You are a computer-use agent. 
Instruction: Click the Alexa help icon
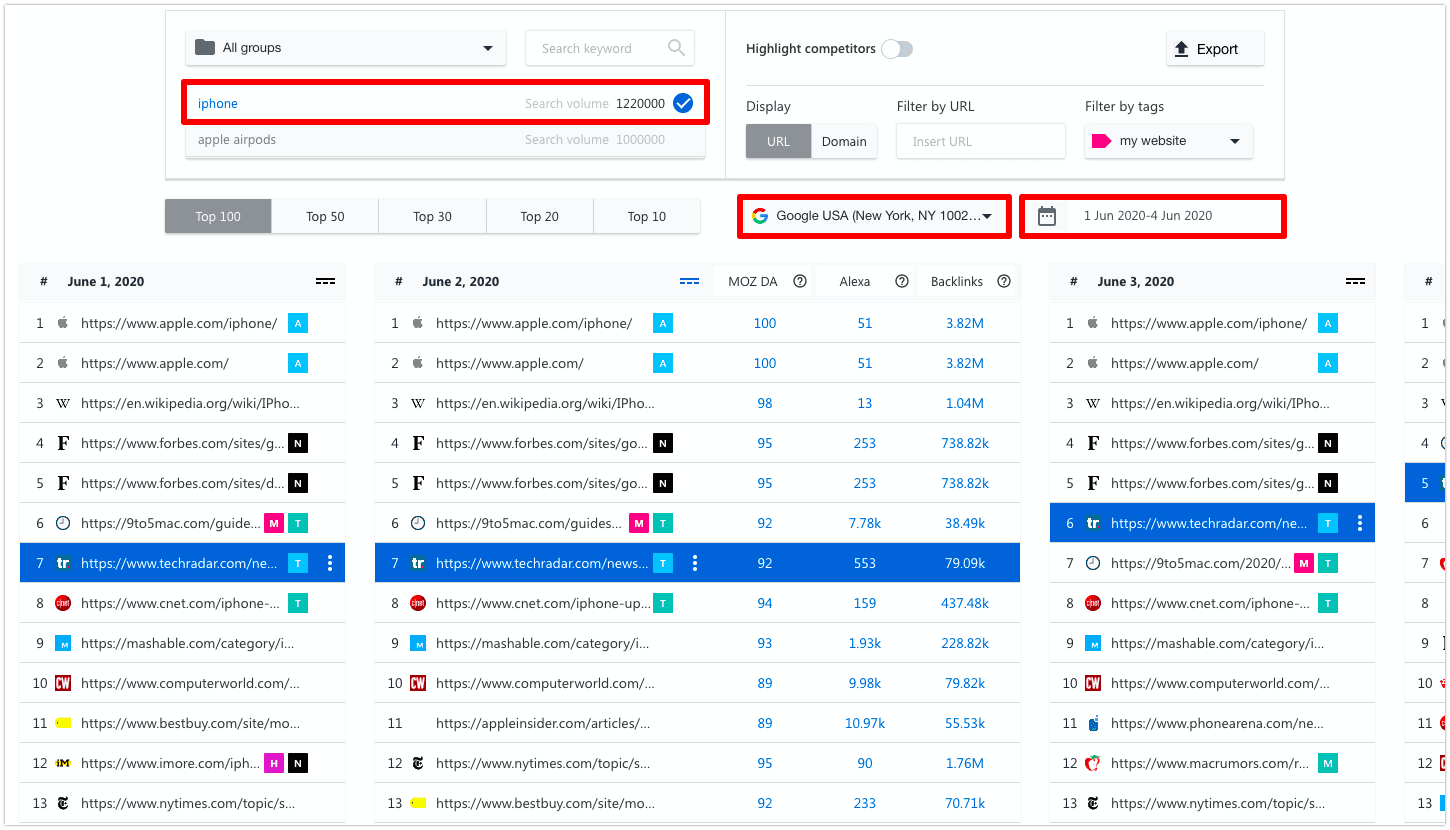902,282
